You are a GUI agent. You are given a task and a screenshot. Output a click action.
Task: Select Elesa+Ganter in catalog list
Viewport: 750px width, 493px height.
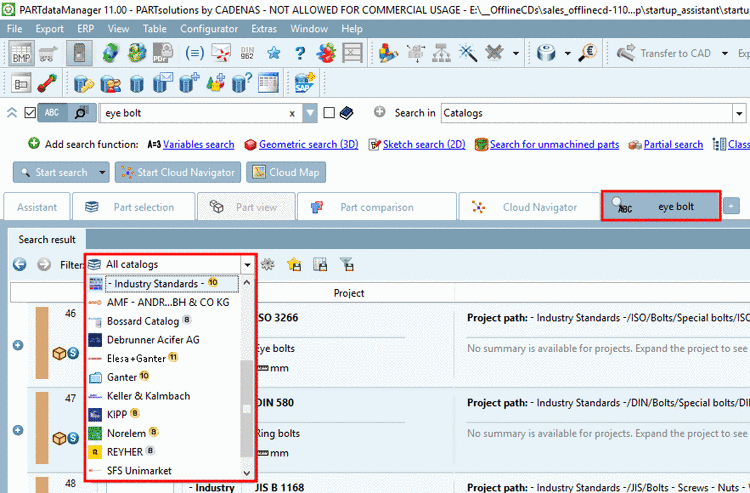(163, 358)
